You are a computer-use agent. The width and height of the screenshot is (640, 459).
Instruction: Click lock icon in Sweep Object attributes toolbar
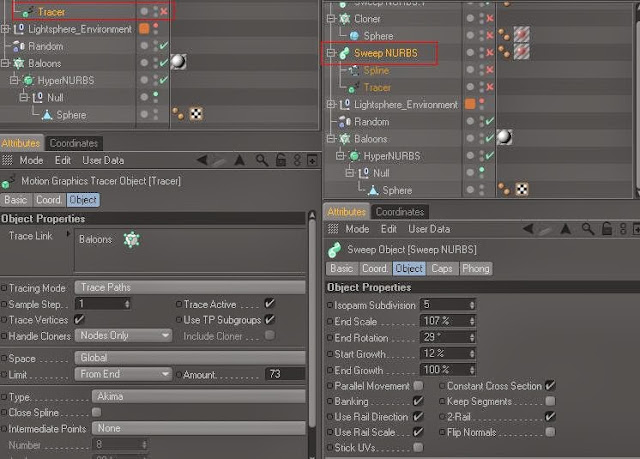tap(607, 228)
